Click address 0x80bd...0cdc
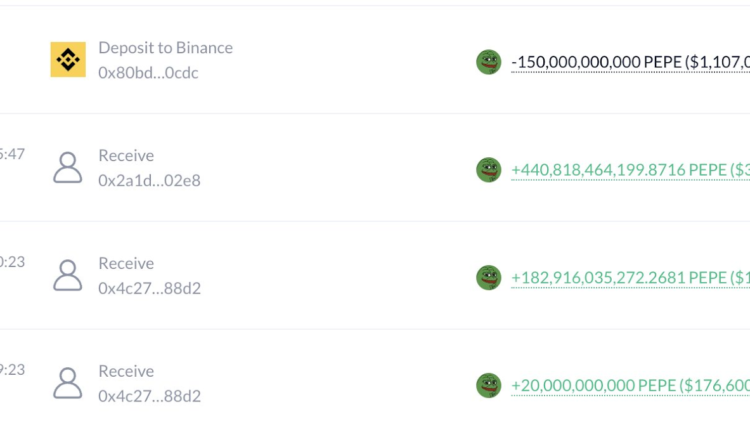The image size is (750, 430). coord(148,73)
